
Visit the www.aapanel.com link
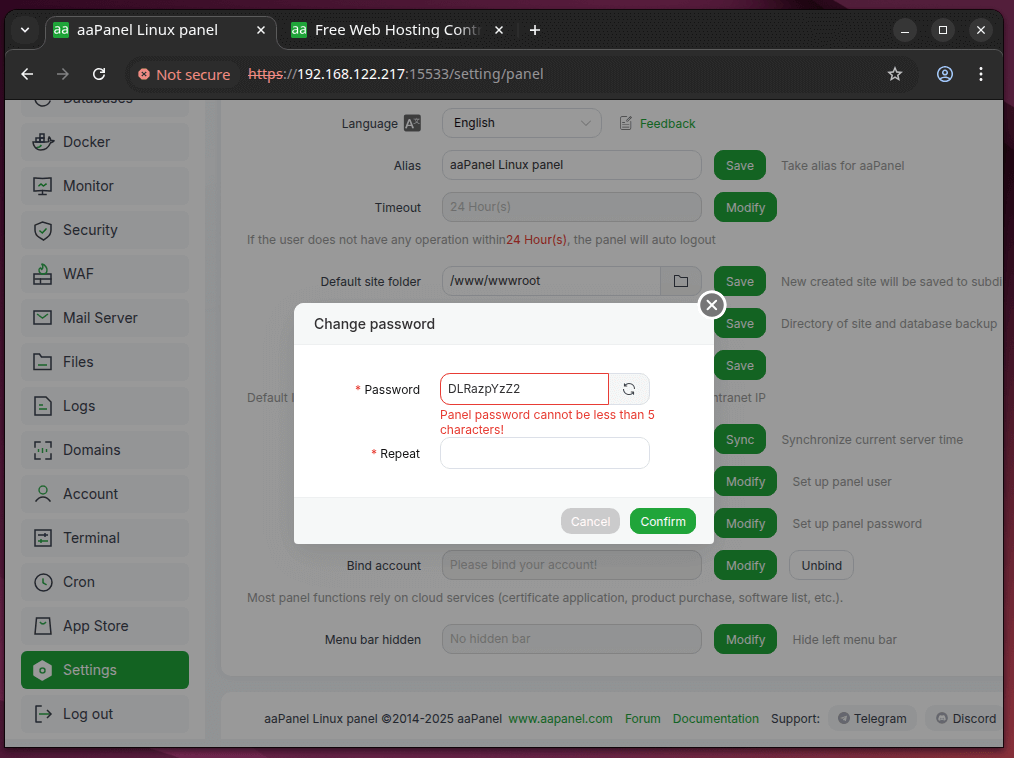point(560,718)
